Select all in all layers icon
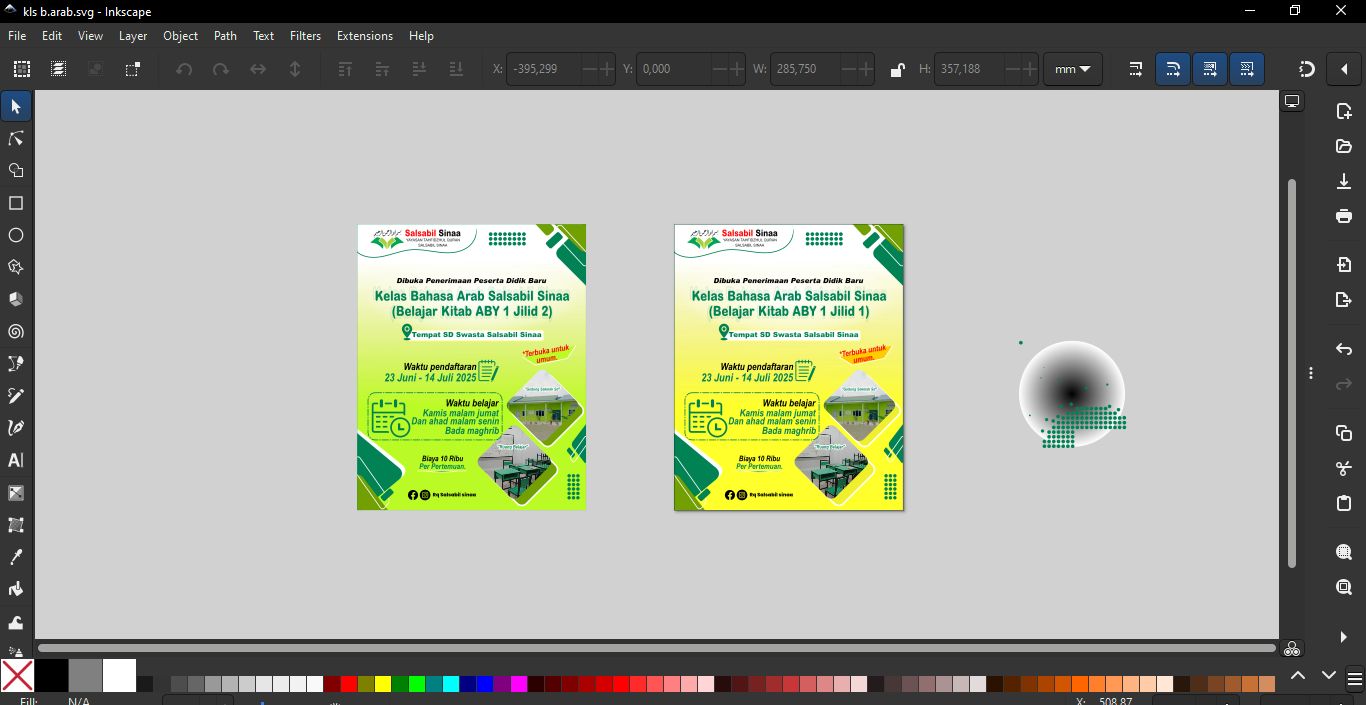The image size is (1366, 705). point(59,69)
